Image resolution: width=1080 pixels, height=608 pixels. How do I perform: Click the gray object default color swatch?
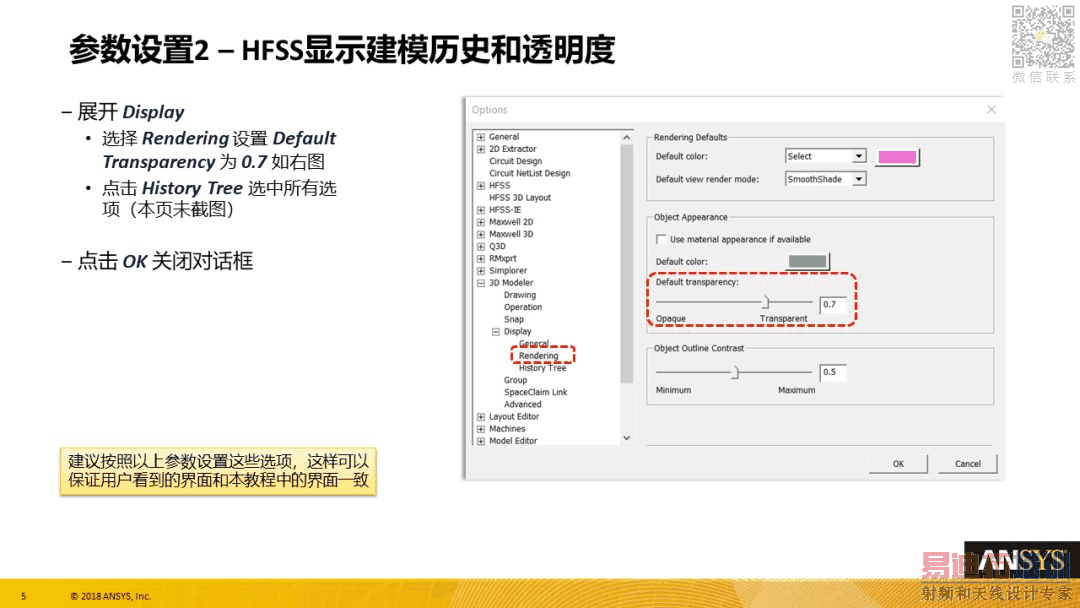coord(808,262)
